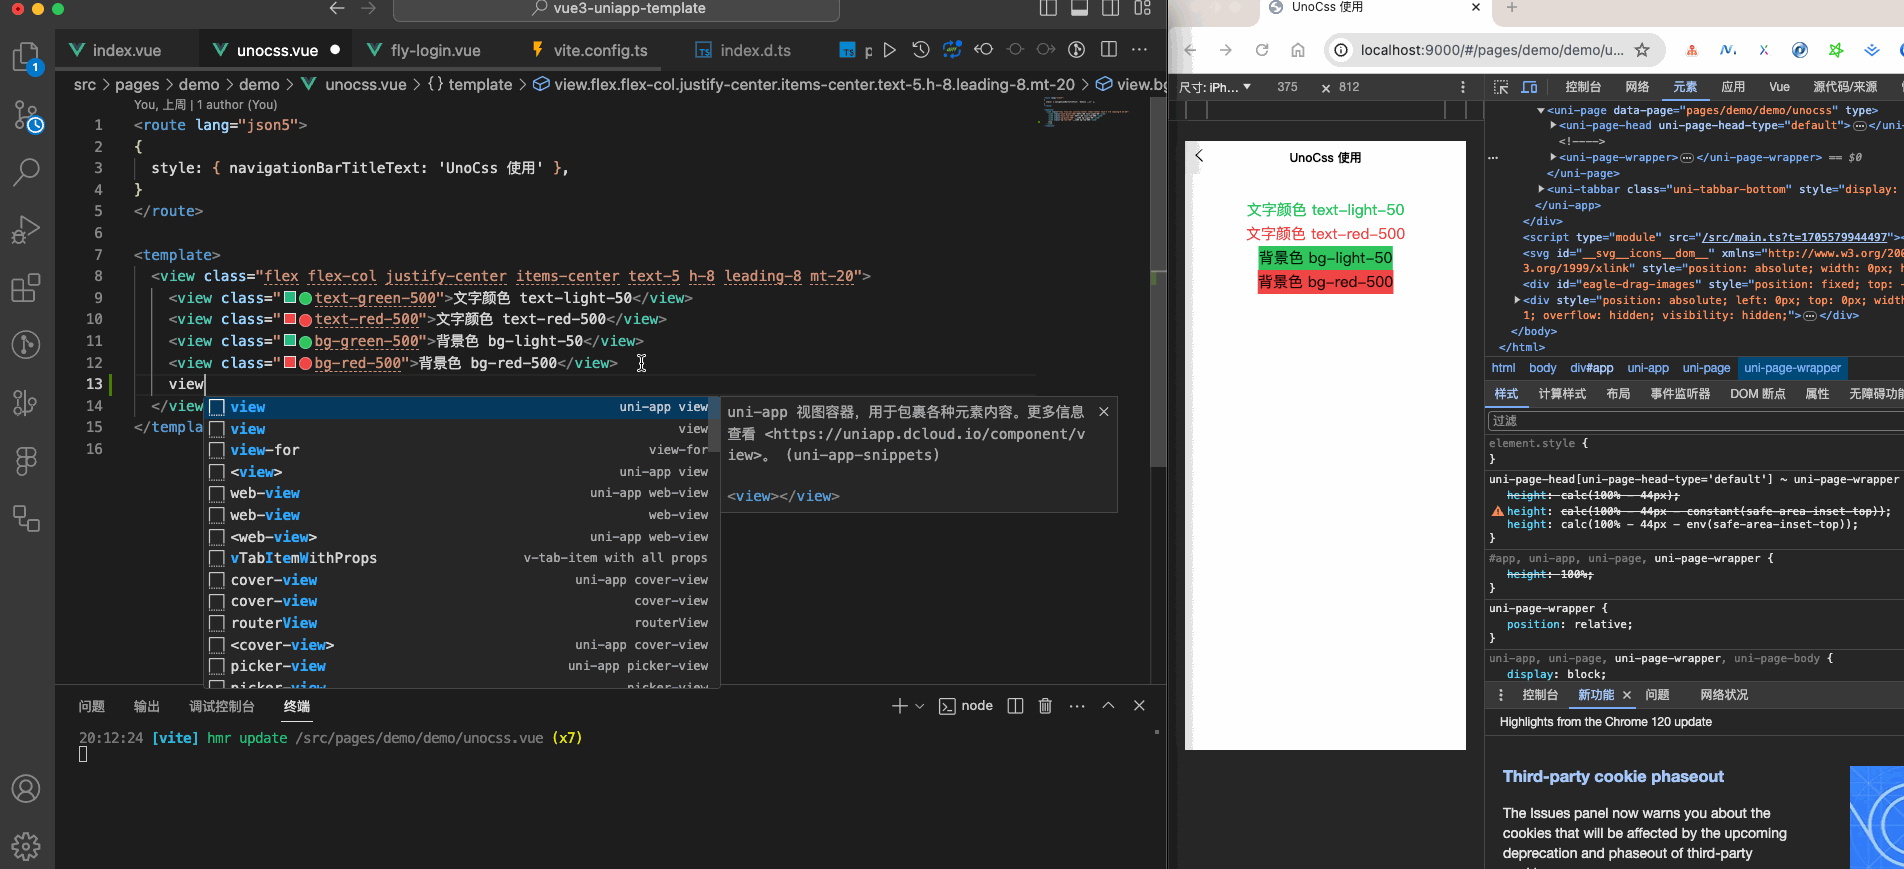Select the 计算样式 tab in DevTools
The height and width of the screenshot is (869, 1904).
coord(1562,394)
